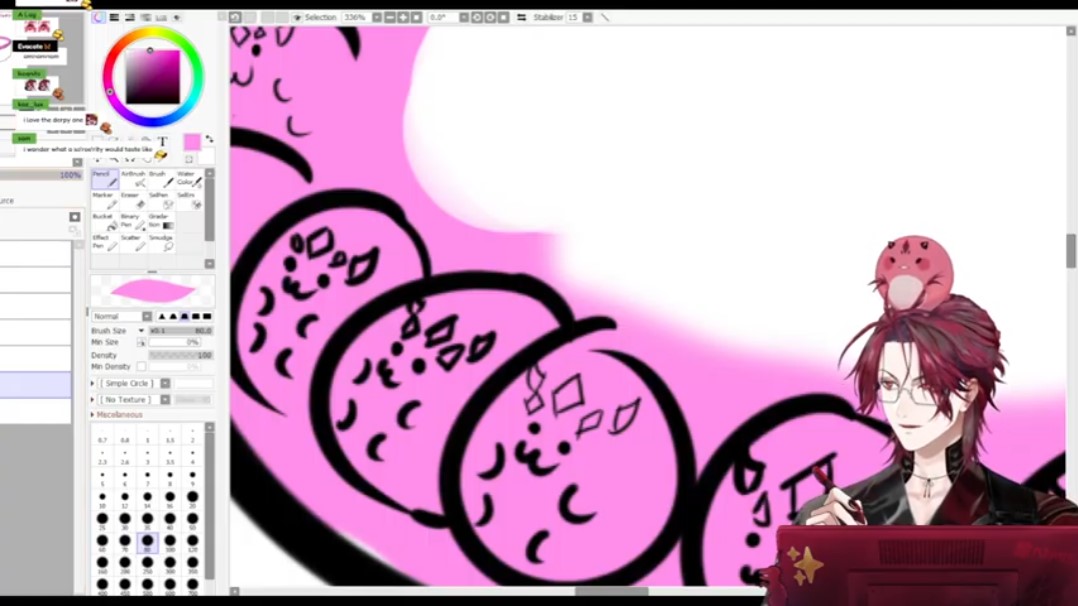
Task: Click the canvas vertical scrollbar thumb
Action: tap(1070, 251)
